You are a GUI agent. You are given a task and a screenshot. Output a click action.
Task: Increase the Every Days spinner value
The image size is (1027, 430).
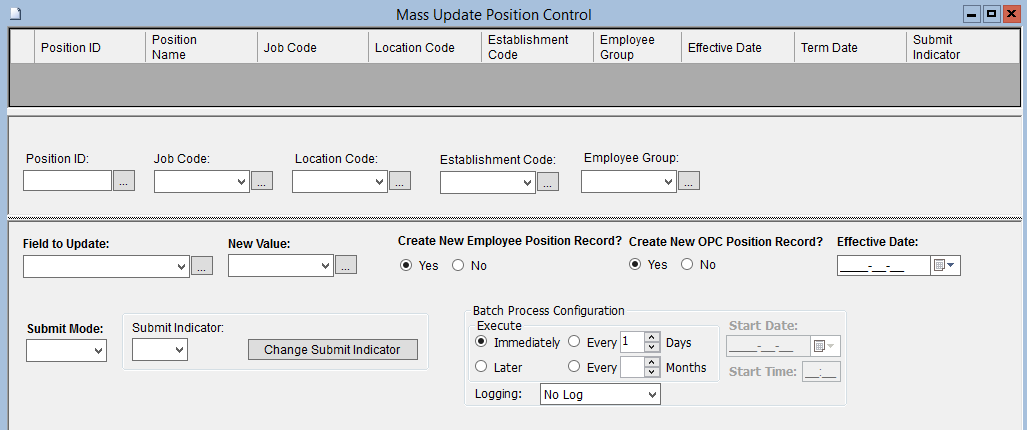click(x=651, y=337)
